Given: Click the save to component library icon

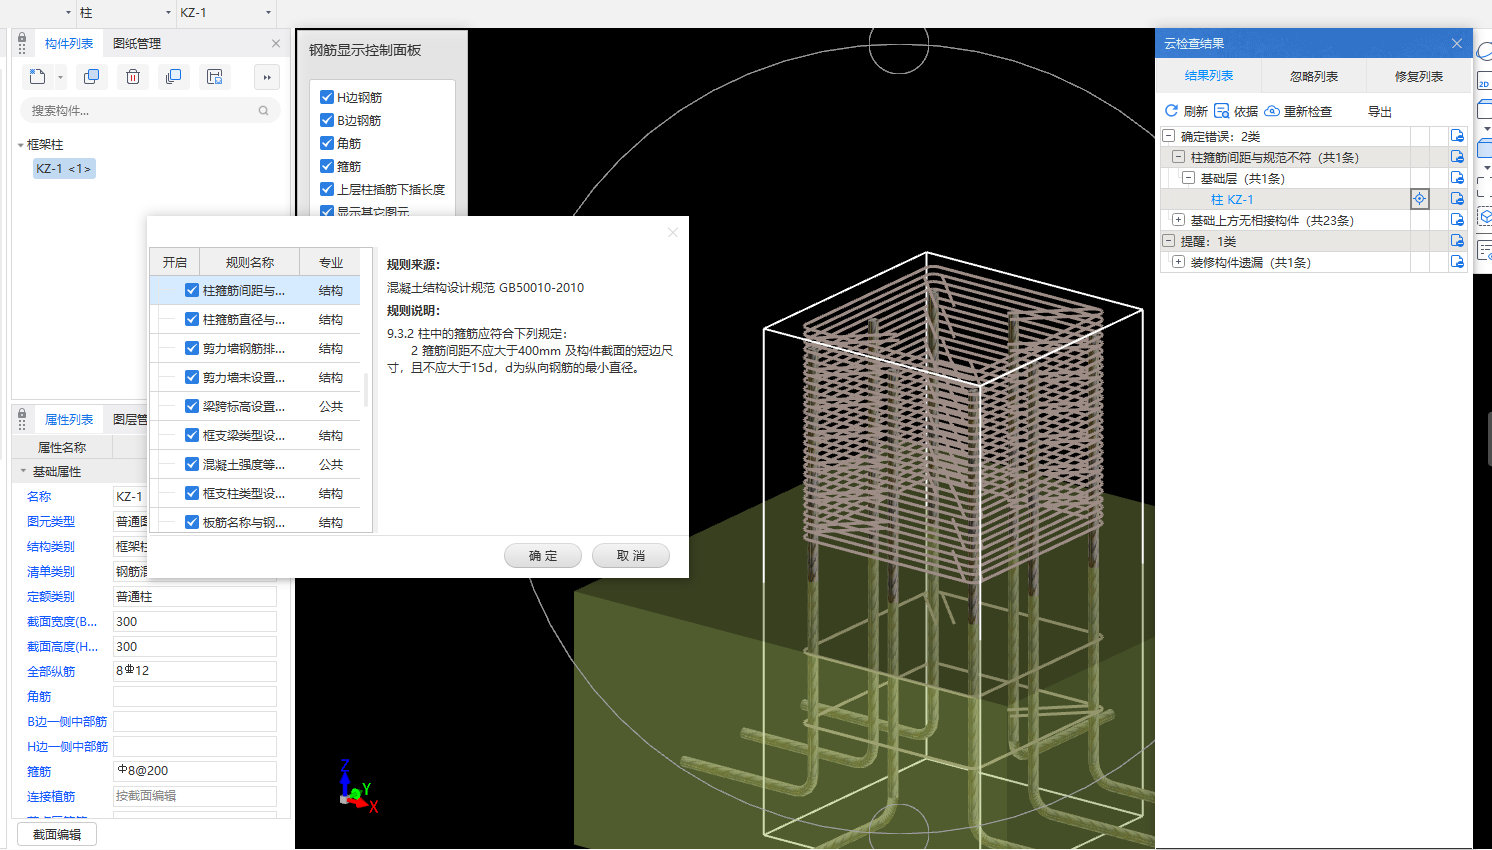Looking at the screenshot, I should tap(214, 77).
